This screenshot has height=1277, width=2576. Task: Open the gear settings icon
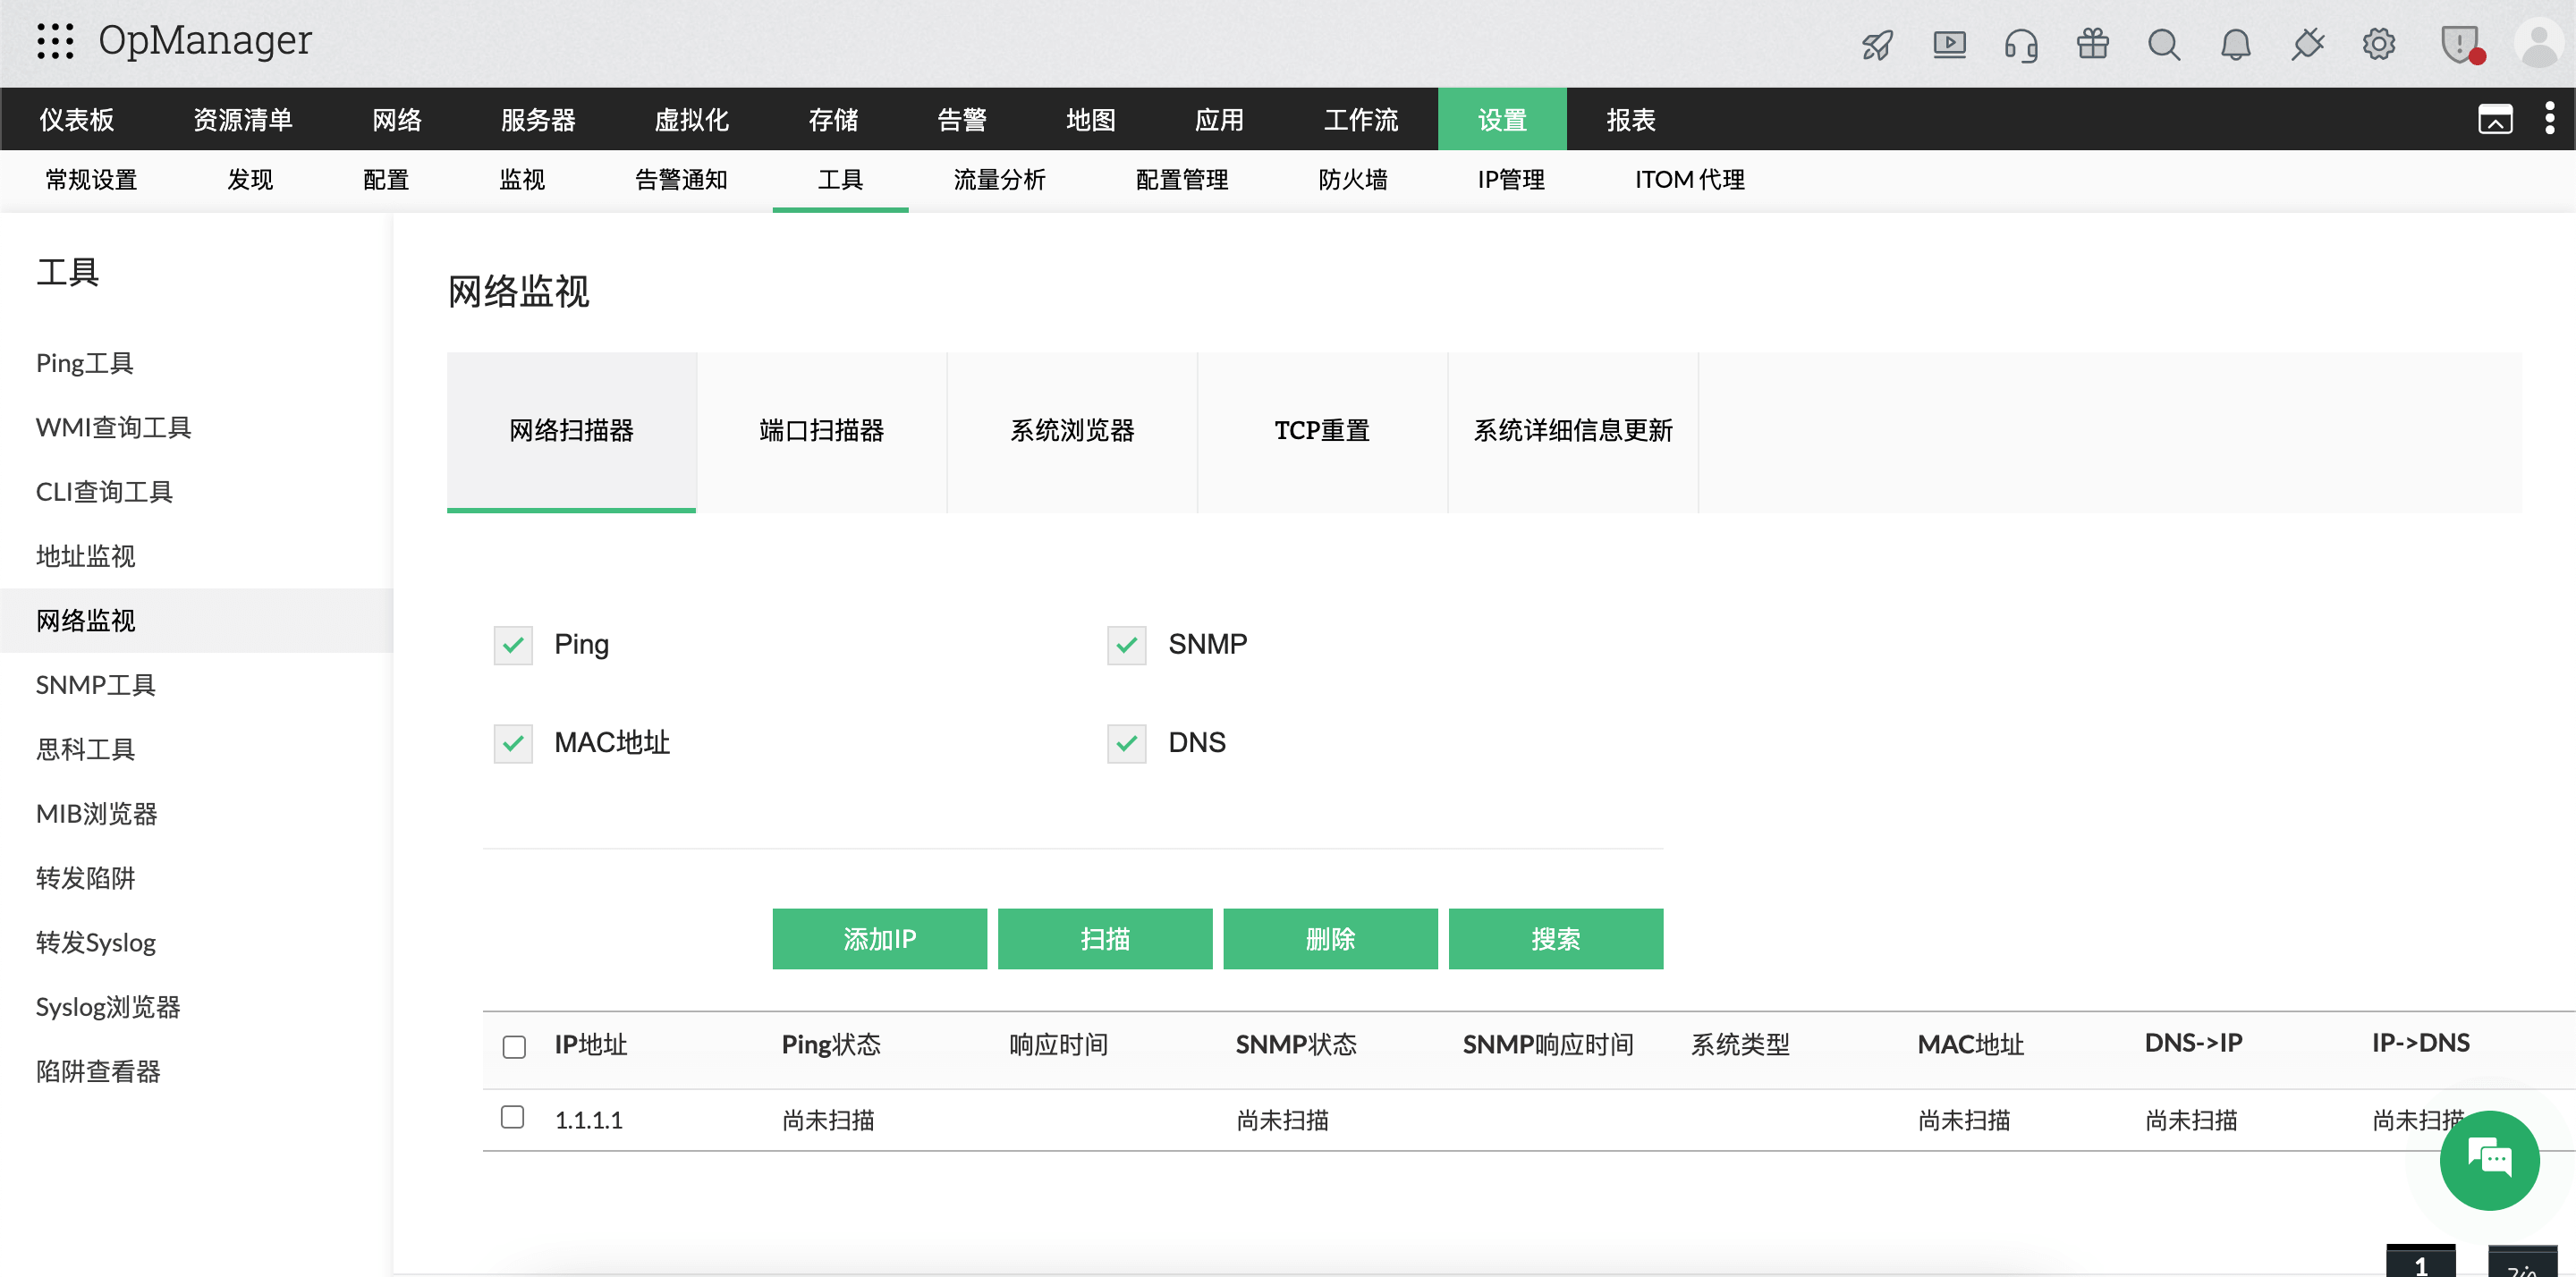click(2379, 44)
